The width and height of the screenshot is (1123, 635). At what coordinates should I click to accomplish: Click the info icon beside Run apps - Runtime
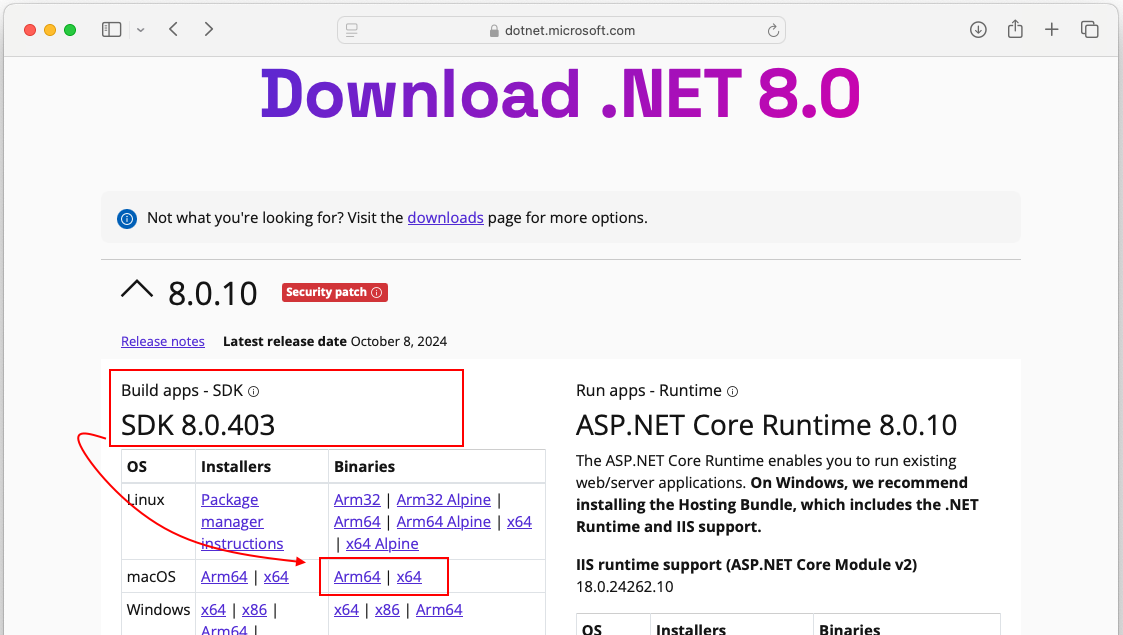732,391
